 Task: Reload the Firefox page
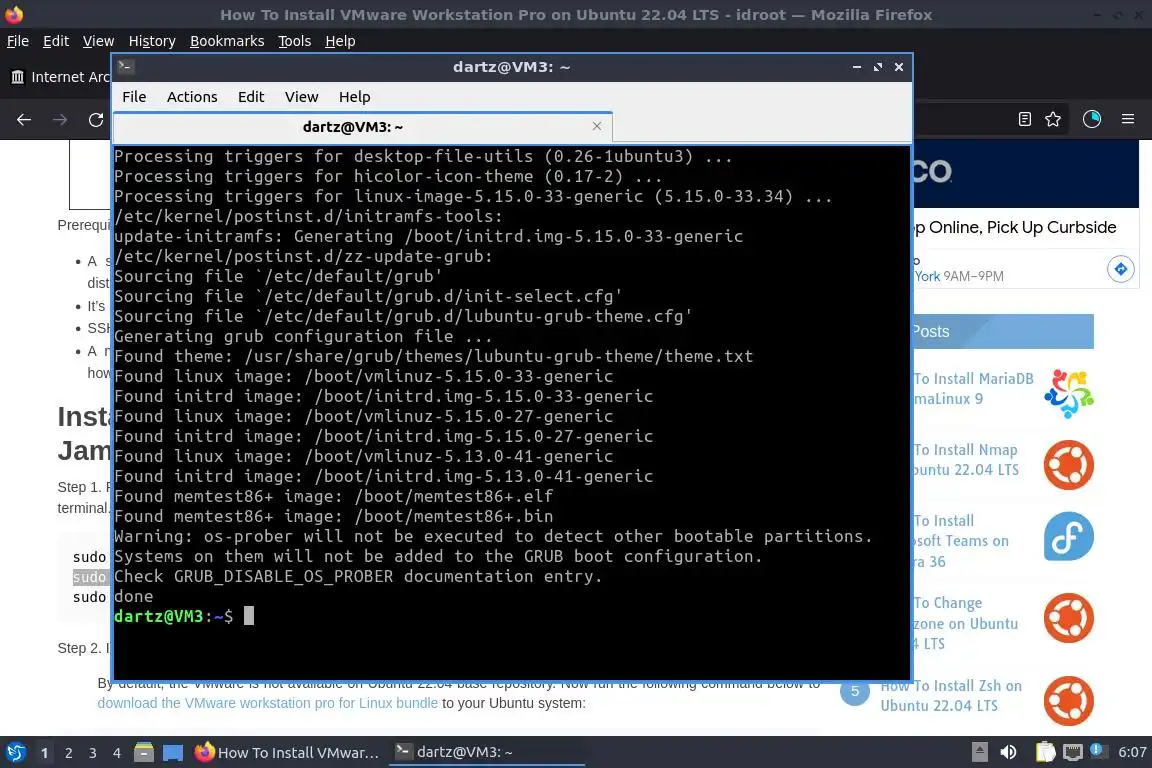point(96,119)
